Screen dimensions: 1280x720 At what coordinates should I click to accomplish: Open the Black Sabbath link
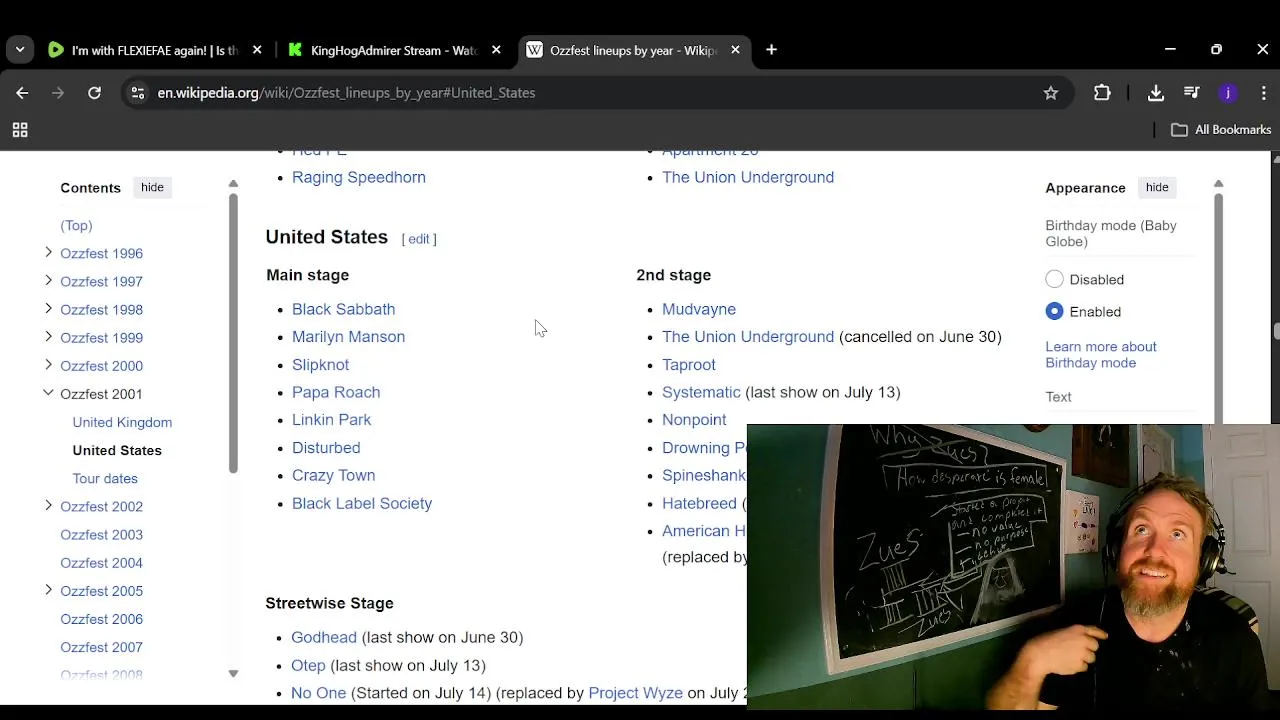click(x=343, y=309)
